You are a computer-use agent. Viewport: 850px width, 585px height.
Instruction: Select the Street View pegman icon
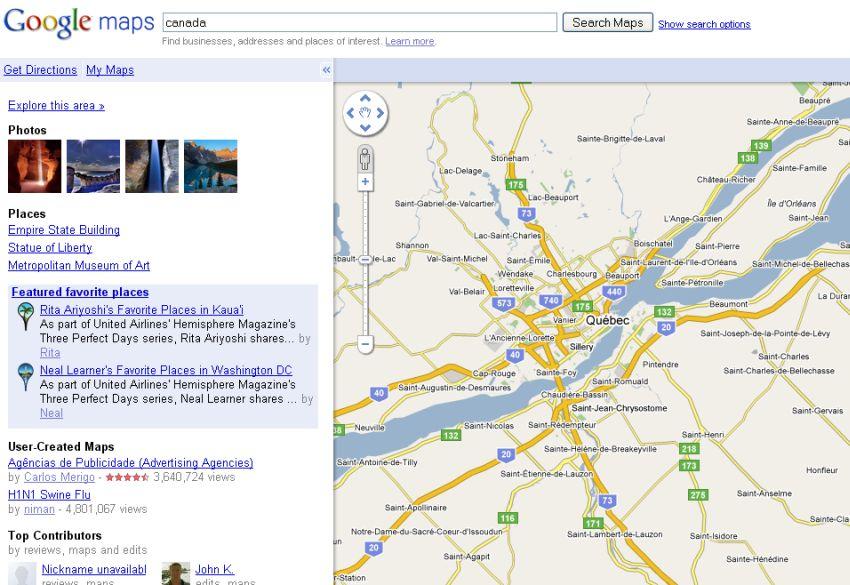[x=365, y=159]
